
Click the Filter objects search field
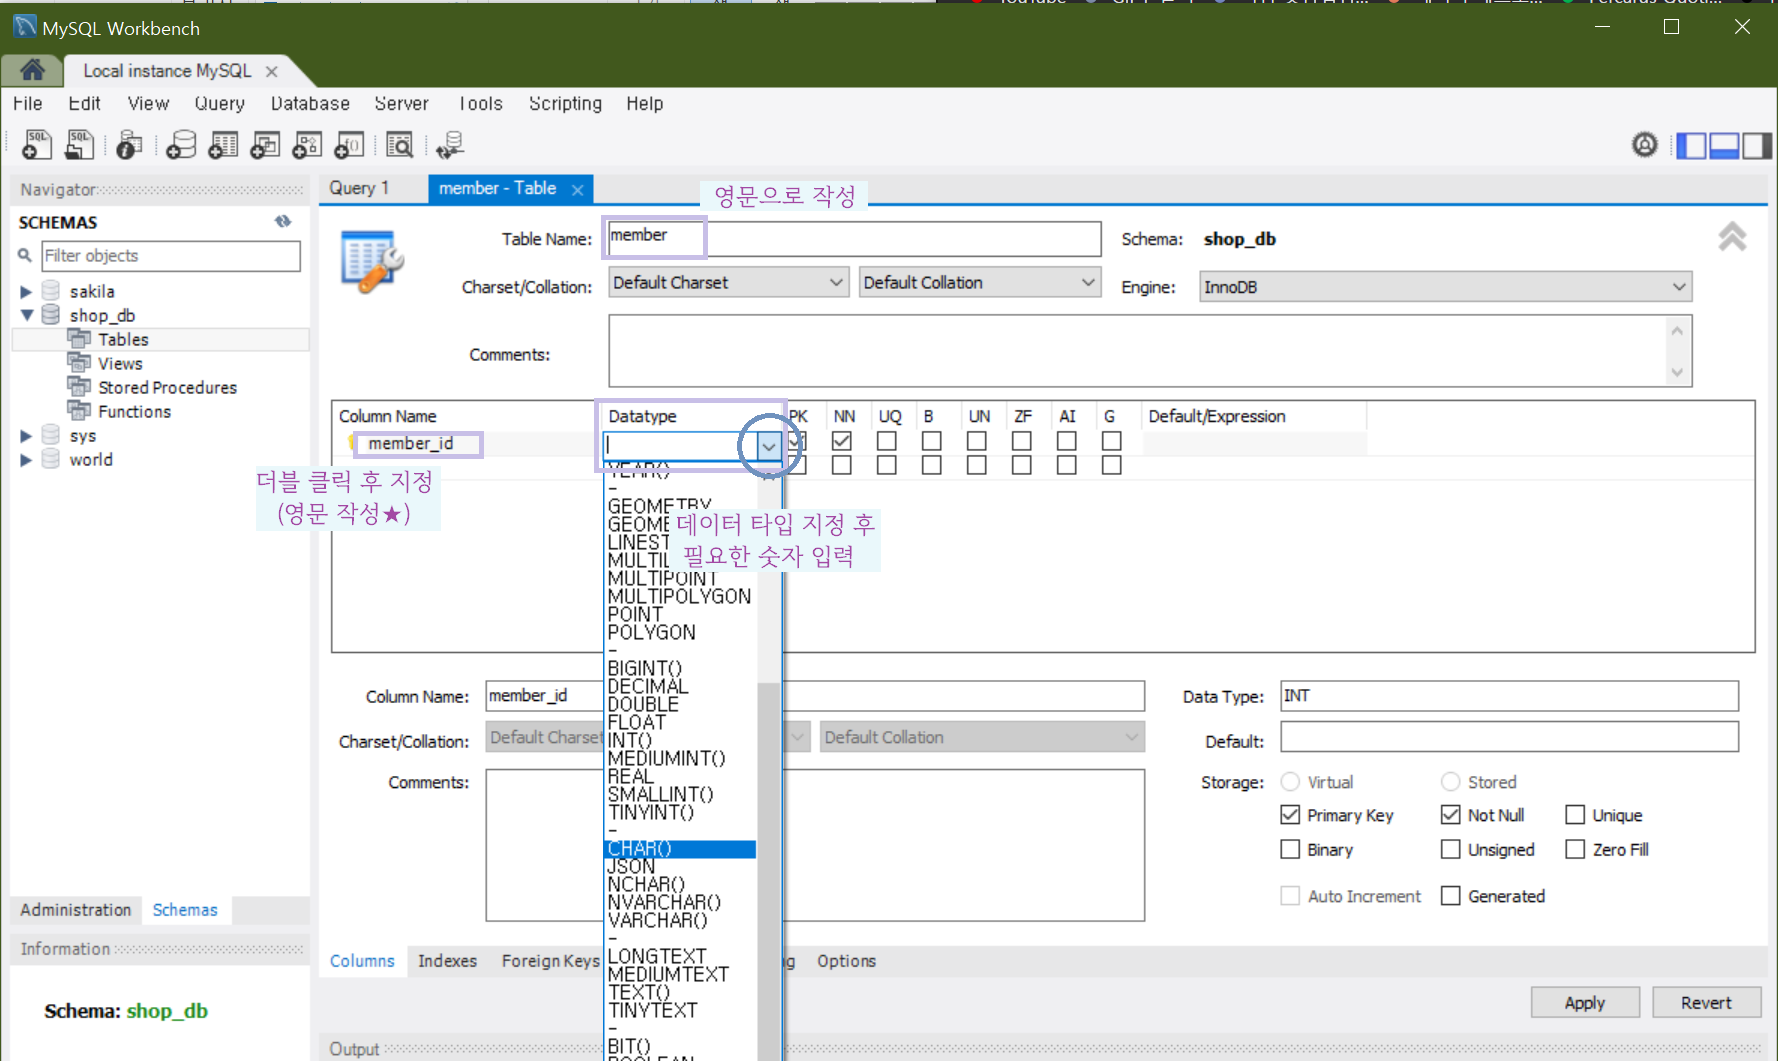click(171, 256)
